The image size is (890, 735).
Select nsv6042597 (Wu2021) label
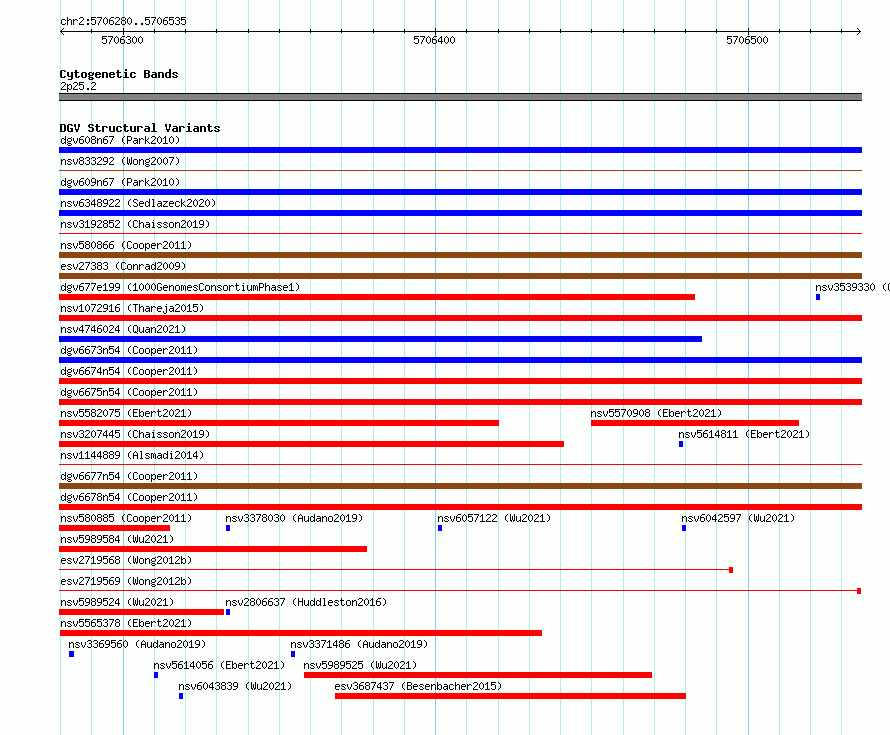pos(738,518)
